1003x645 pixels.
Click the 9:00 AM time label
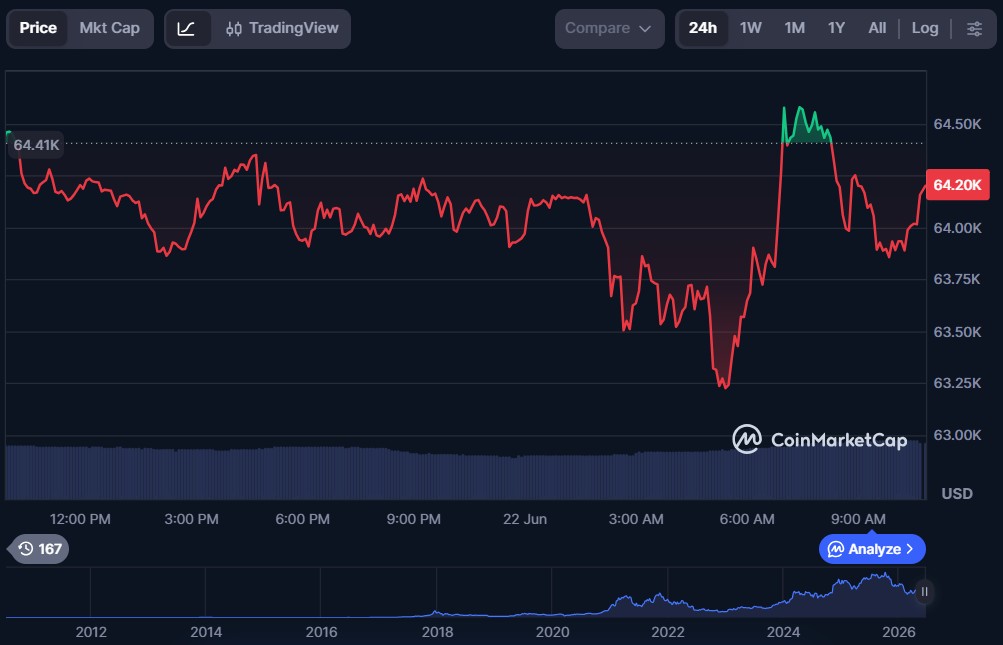pos(858,519)
